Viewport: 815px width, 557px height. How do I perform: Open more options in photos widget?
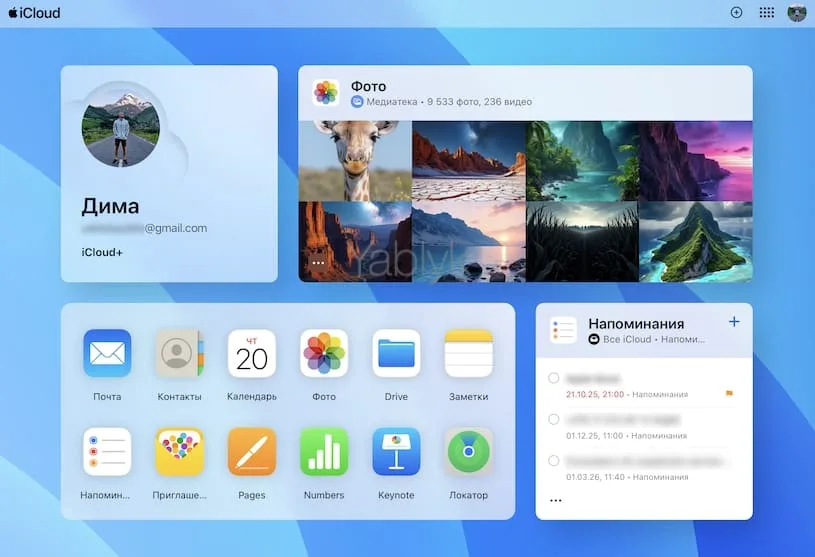click(318, 263)
